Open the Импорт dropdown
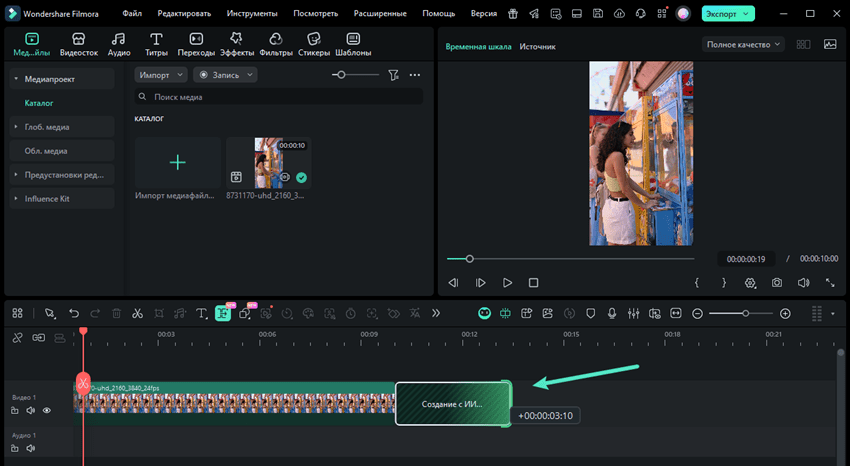 [x=161, y=75]
